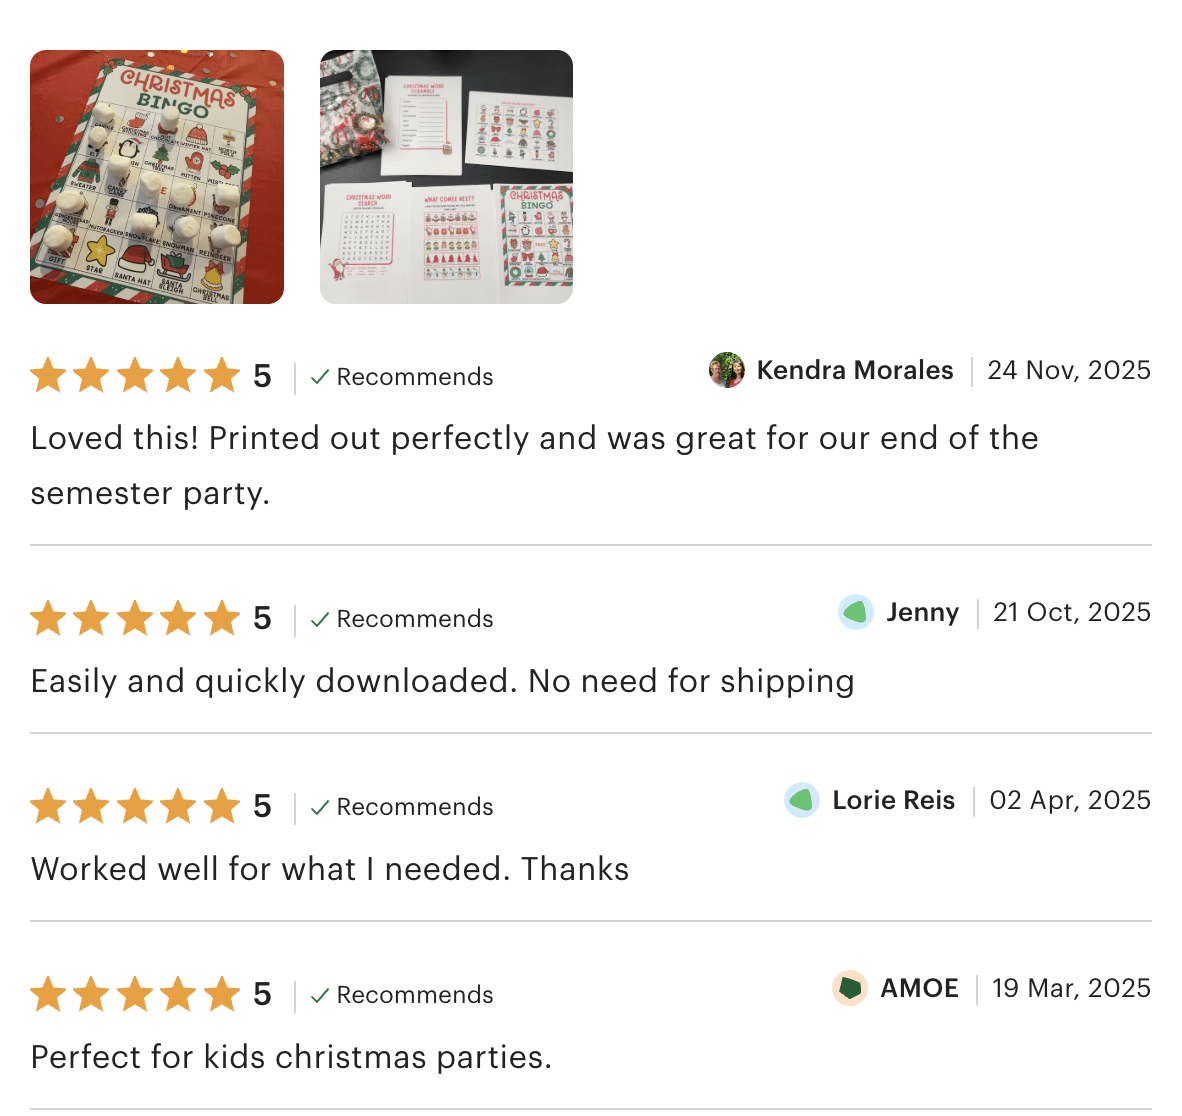Click the star rating on Jenny's review
This screenshot has height=1116, width=1182.
point(135,619)
